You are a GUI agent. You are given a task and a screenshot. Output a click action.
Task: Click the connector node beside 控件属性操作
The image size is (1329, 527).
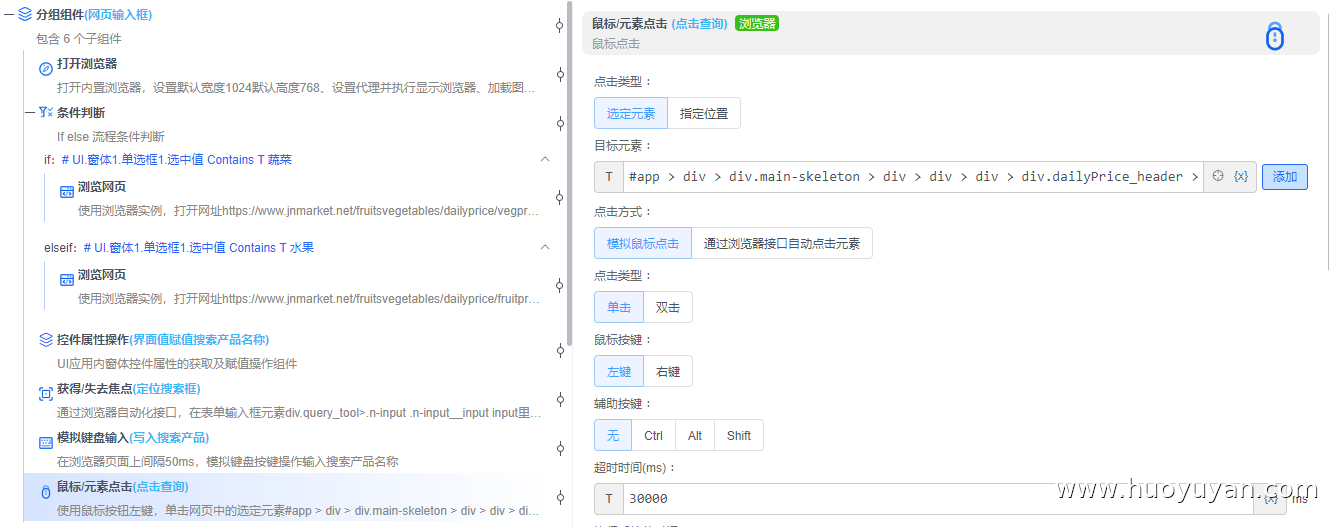click(560, 350)
